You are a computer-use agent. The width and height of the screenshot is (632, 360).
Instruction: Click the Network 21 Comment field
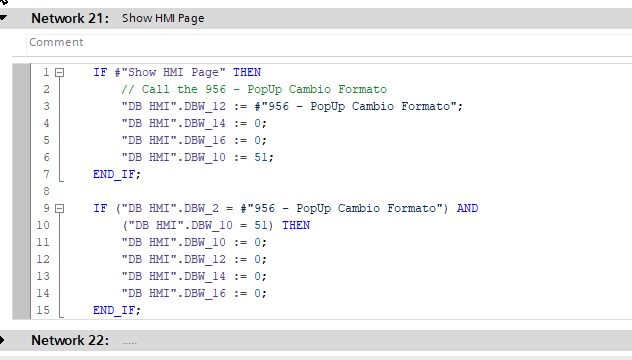[x=329, y=43]
